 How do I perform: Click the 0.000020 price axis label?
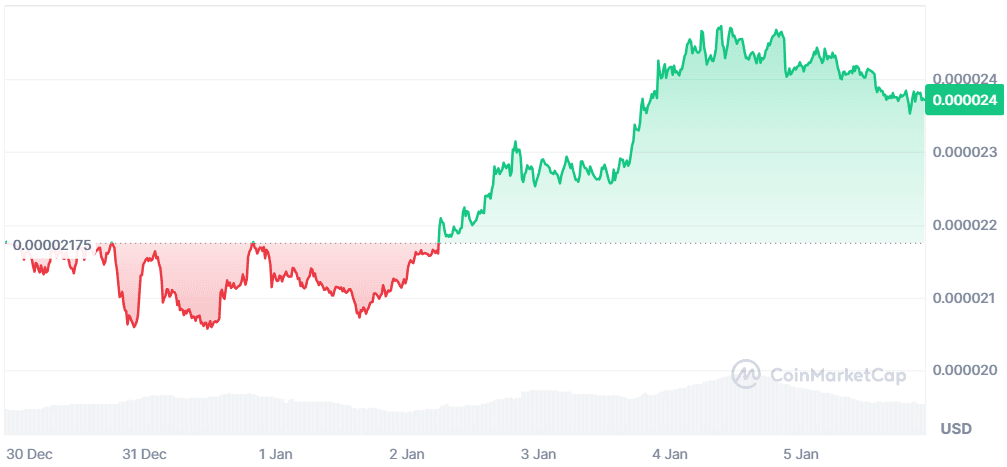click(x=962, y=370)
